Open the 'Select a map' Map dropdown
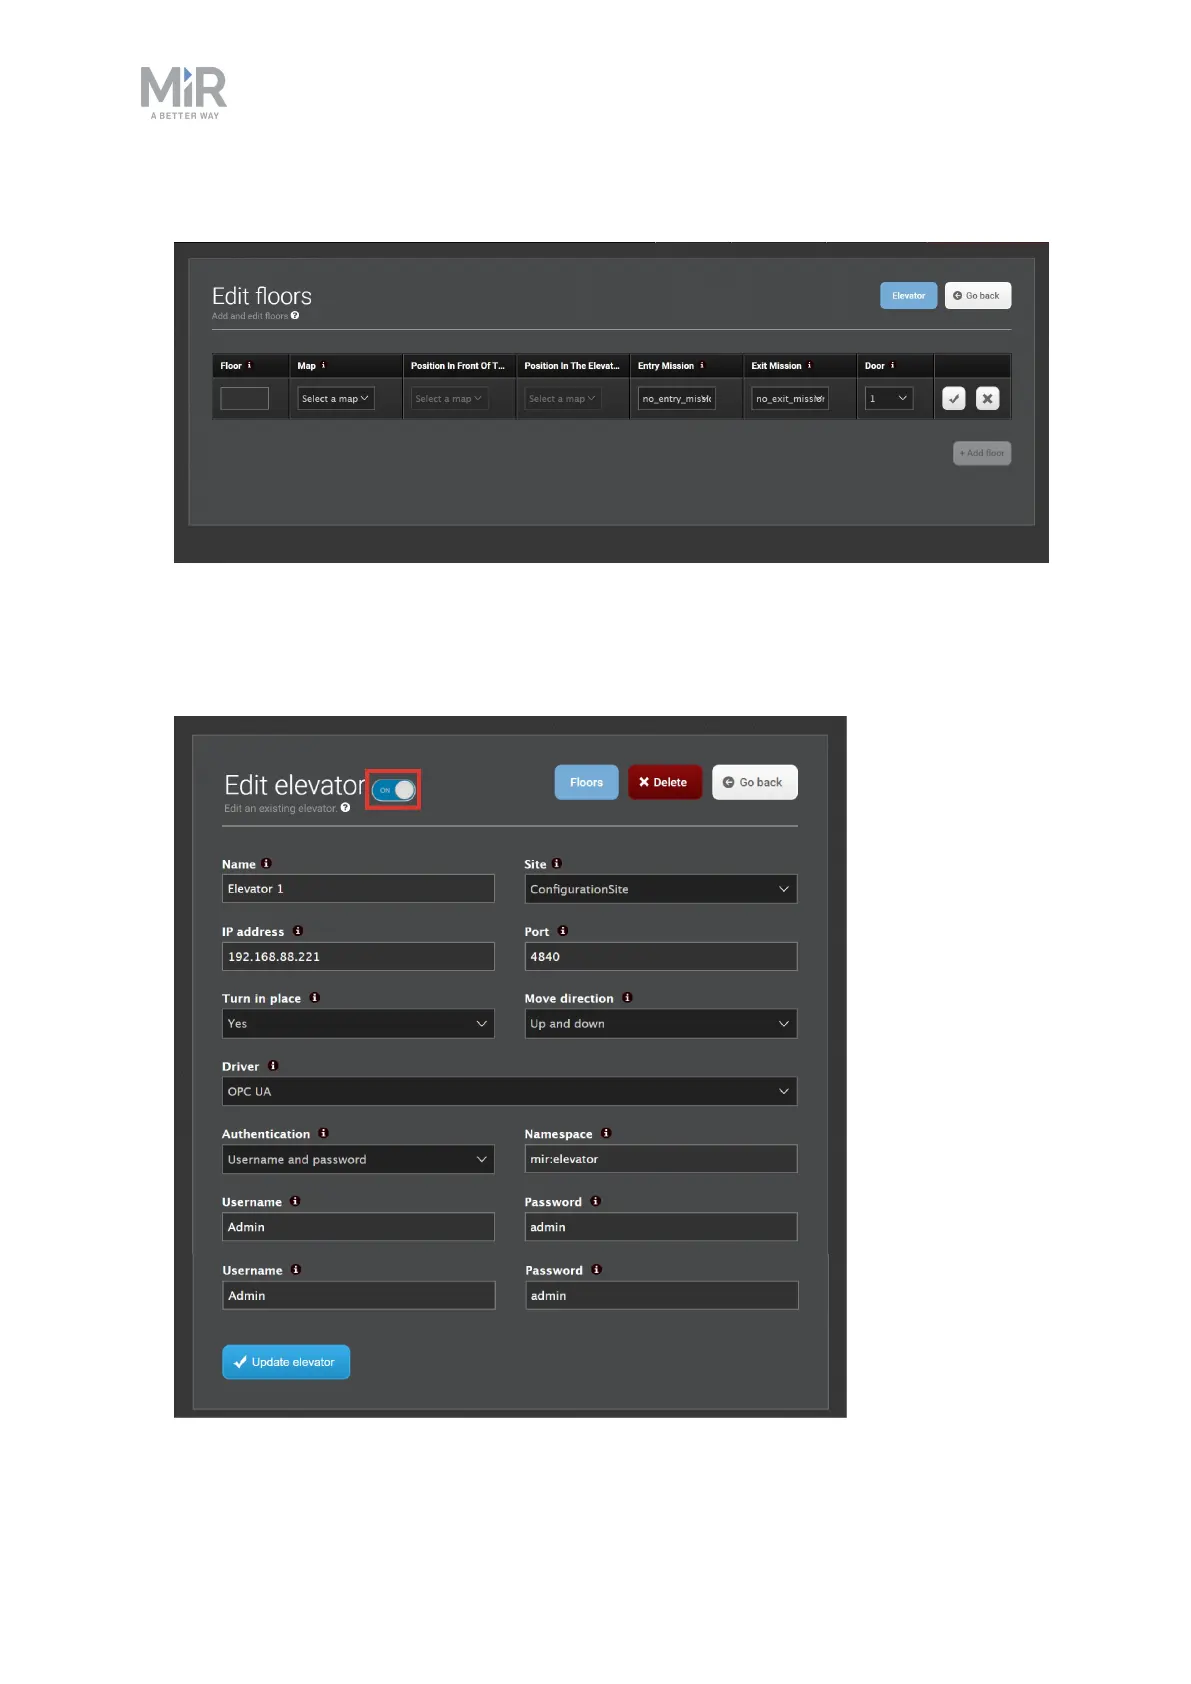Screen dimensions: 1191x1684 [335, 399]
